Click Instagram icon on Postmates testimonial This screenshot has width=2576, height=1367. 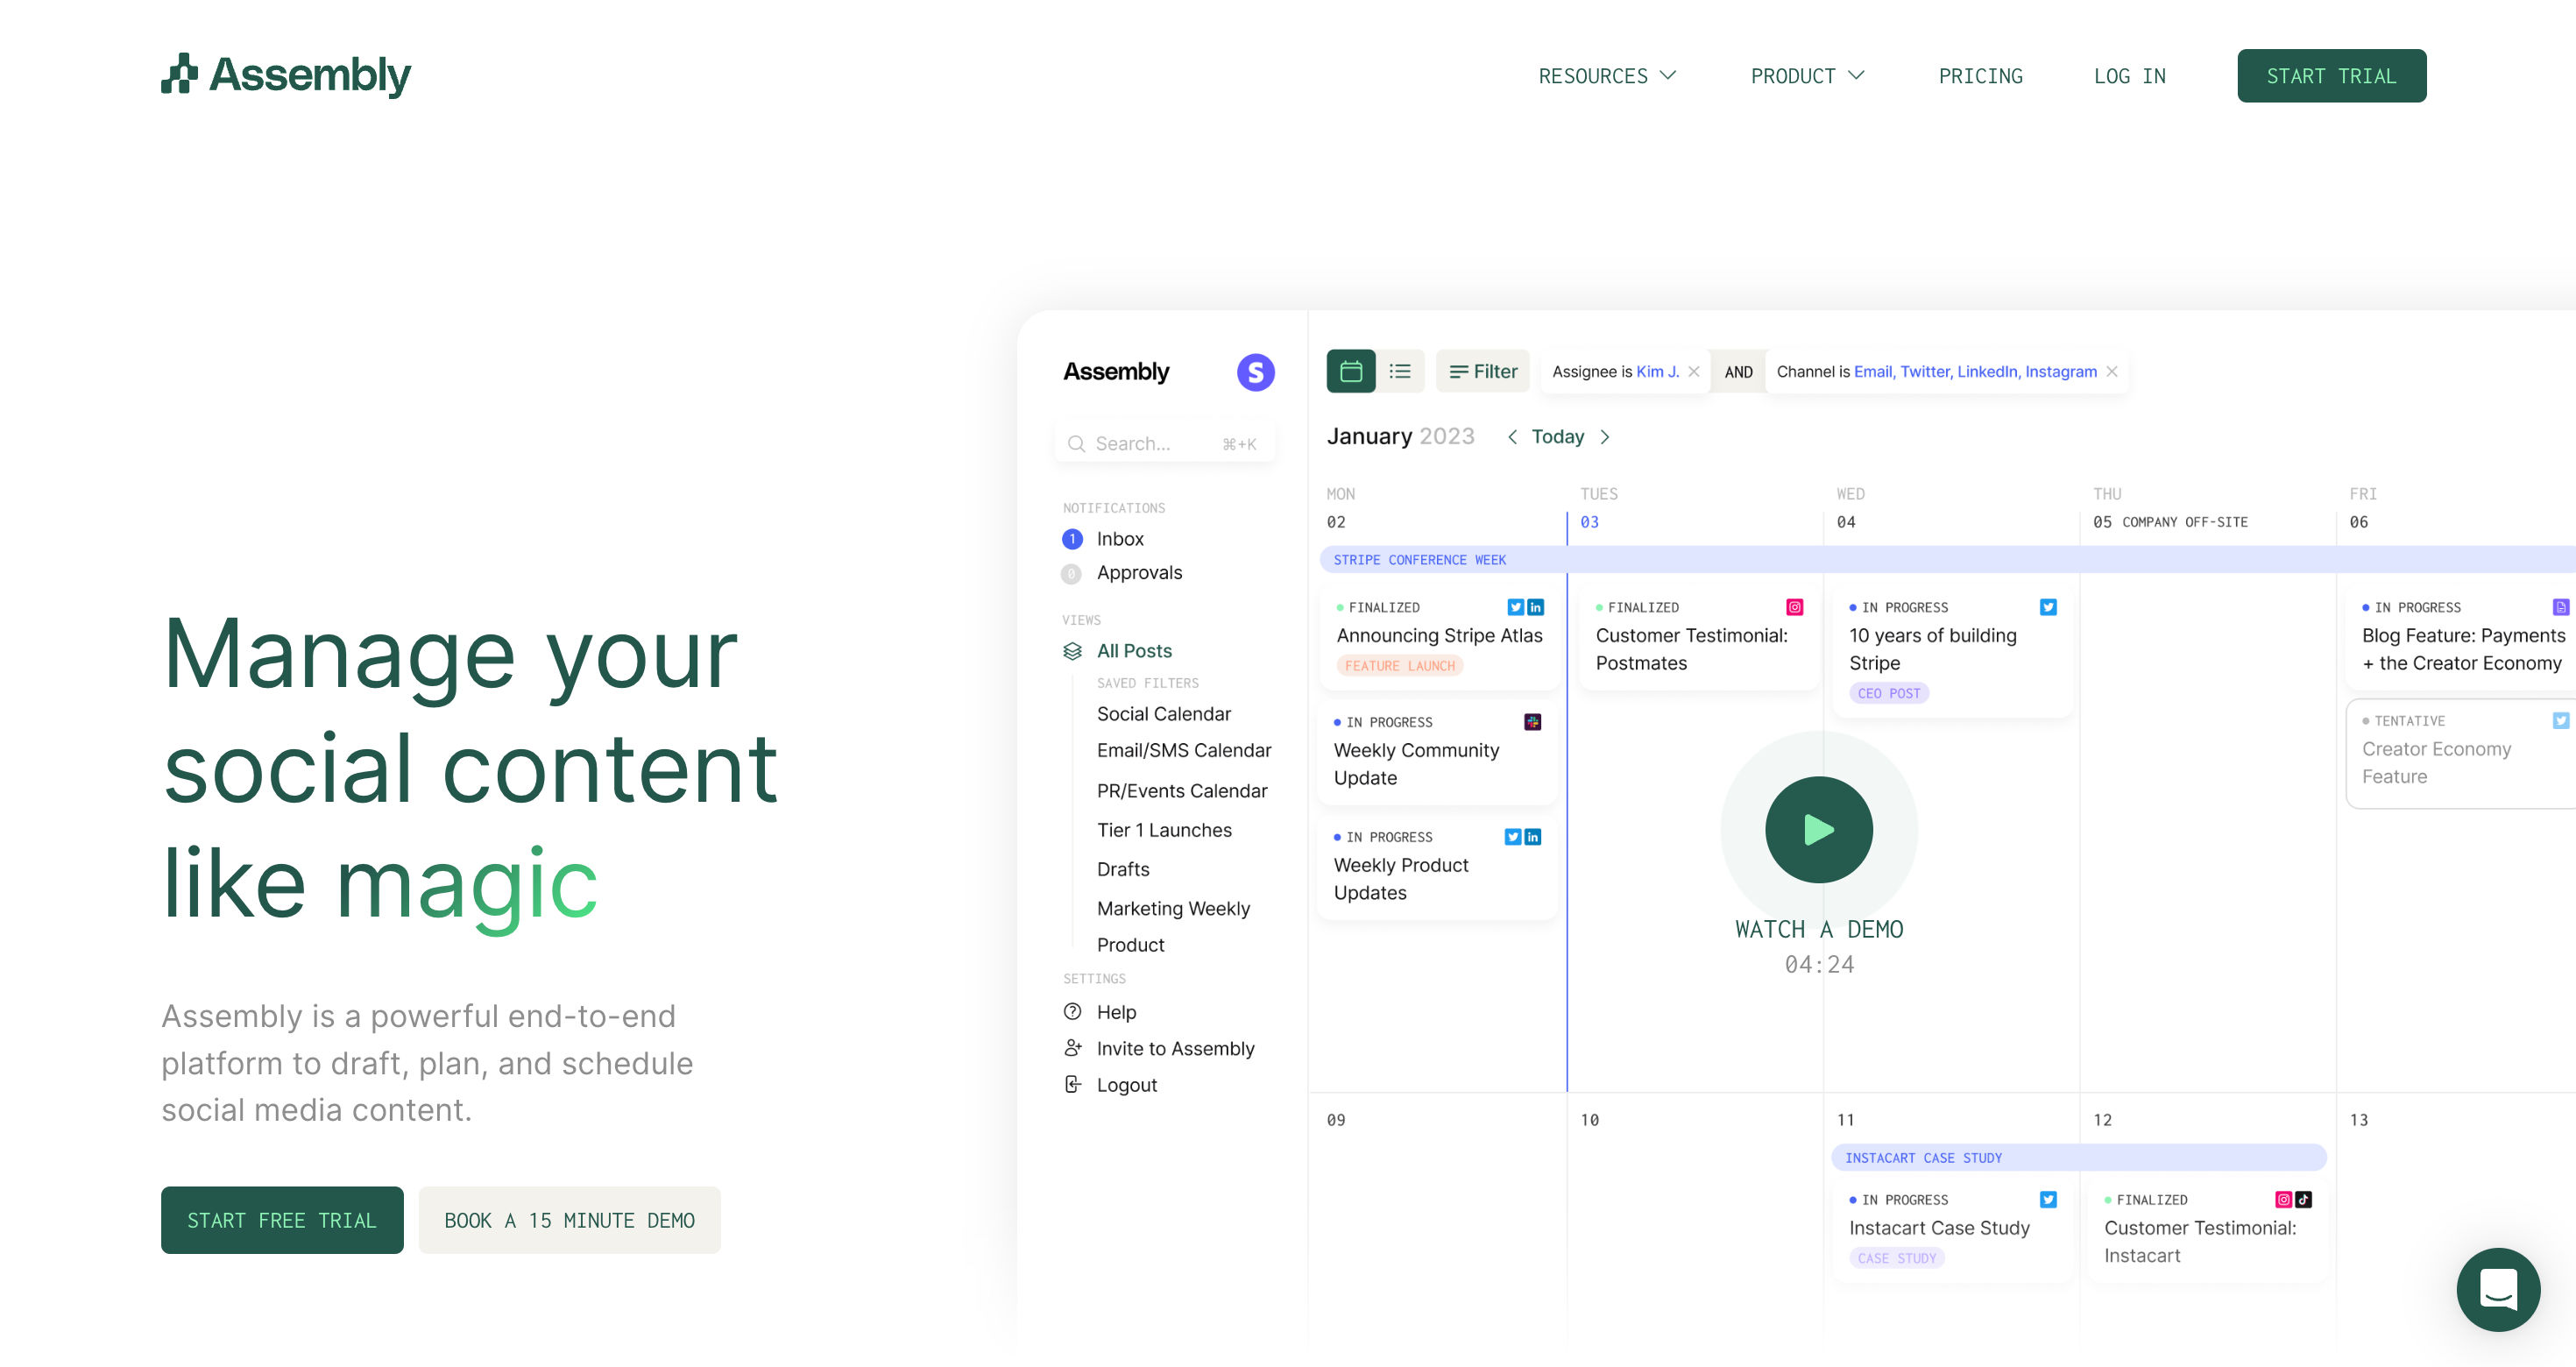1794,607
